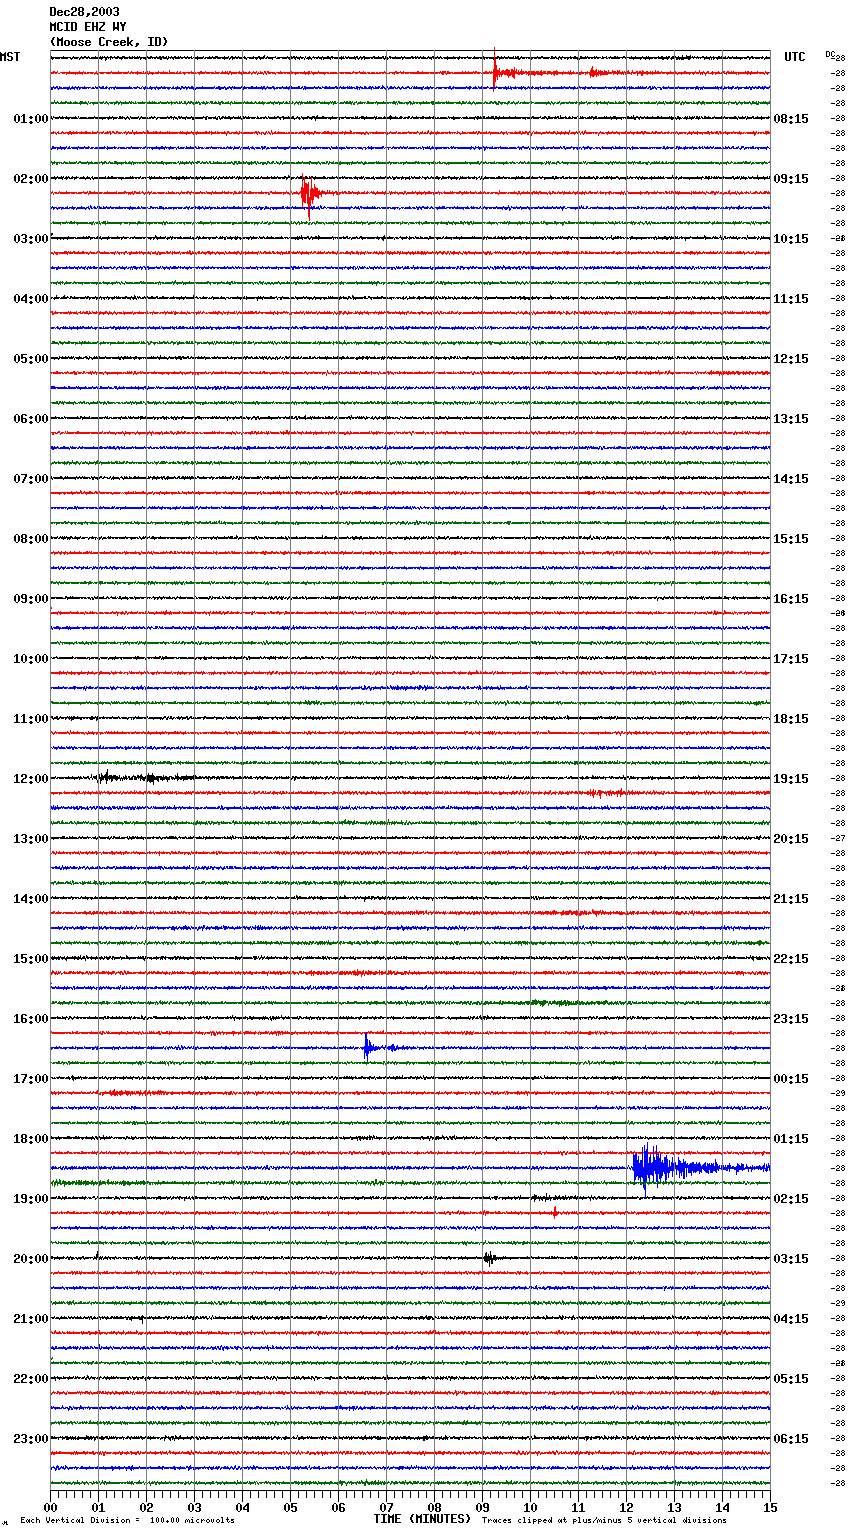Click the 02:00 MST time label
The width and height of the screenshot is (850, 1534).
[31, 179]
